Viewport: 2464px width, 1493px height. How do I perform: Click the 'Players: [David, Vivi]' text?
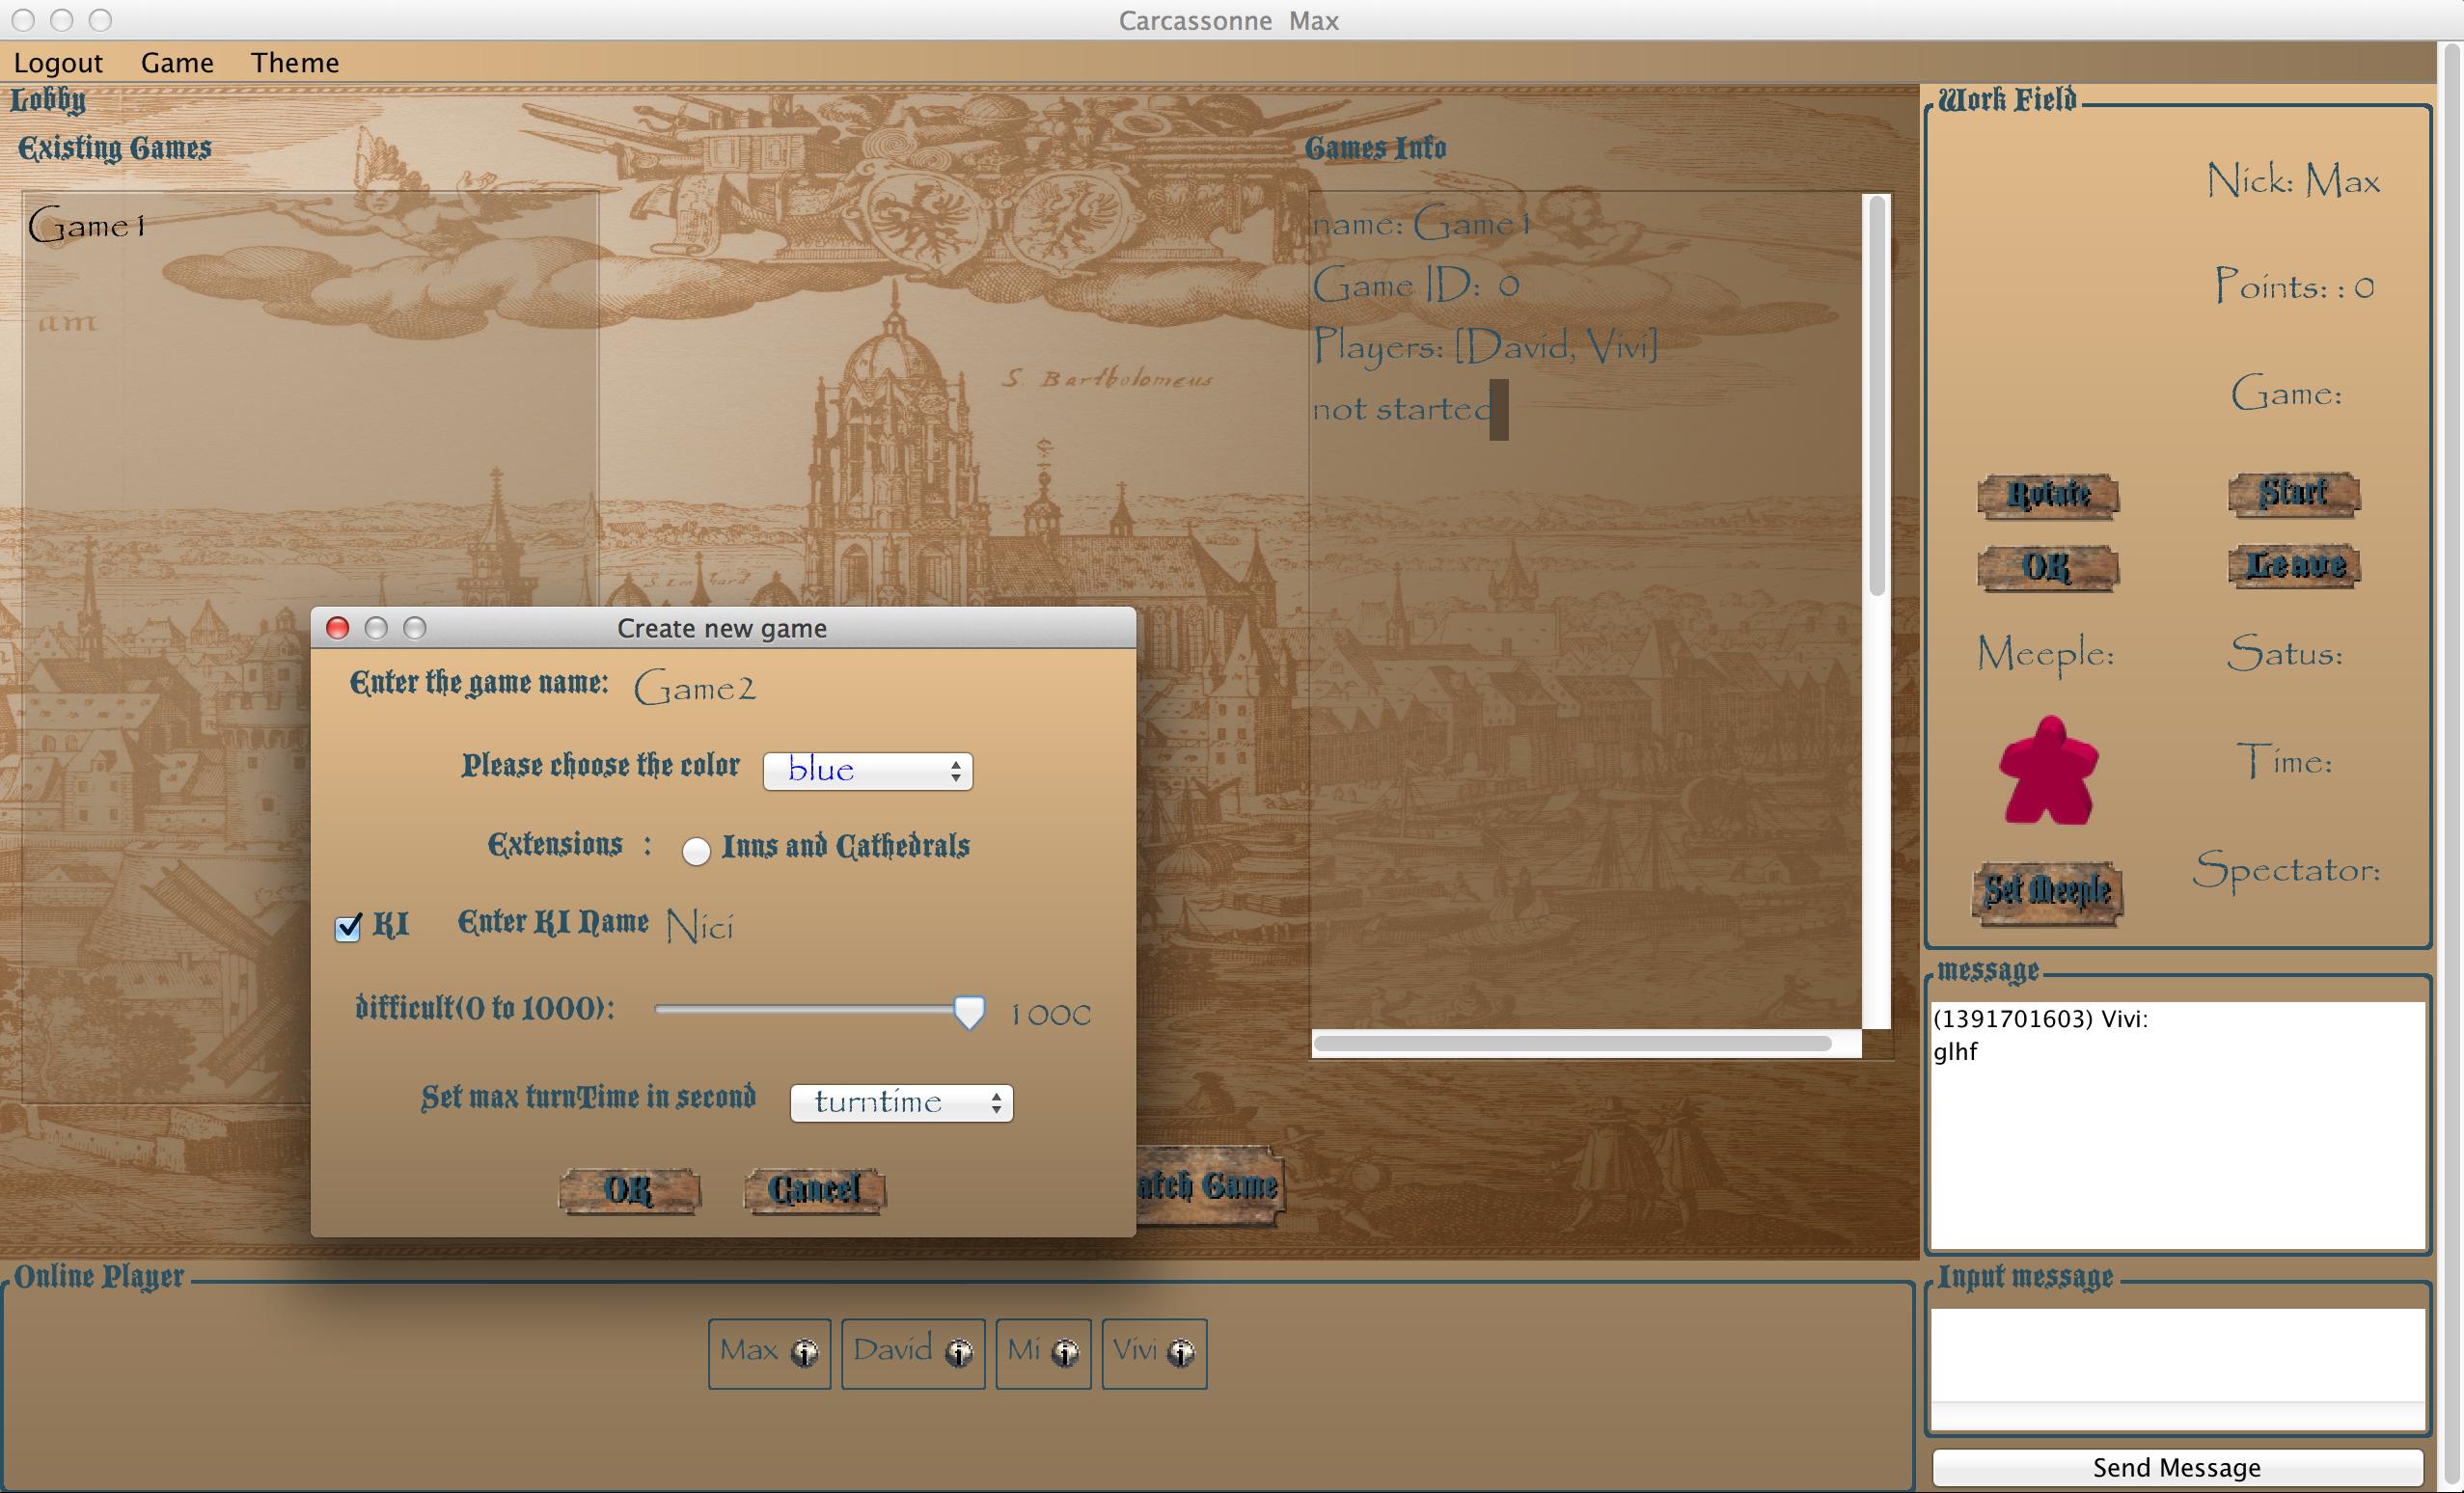1485,346
